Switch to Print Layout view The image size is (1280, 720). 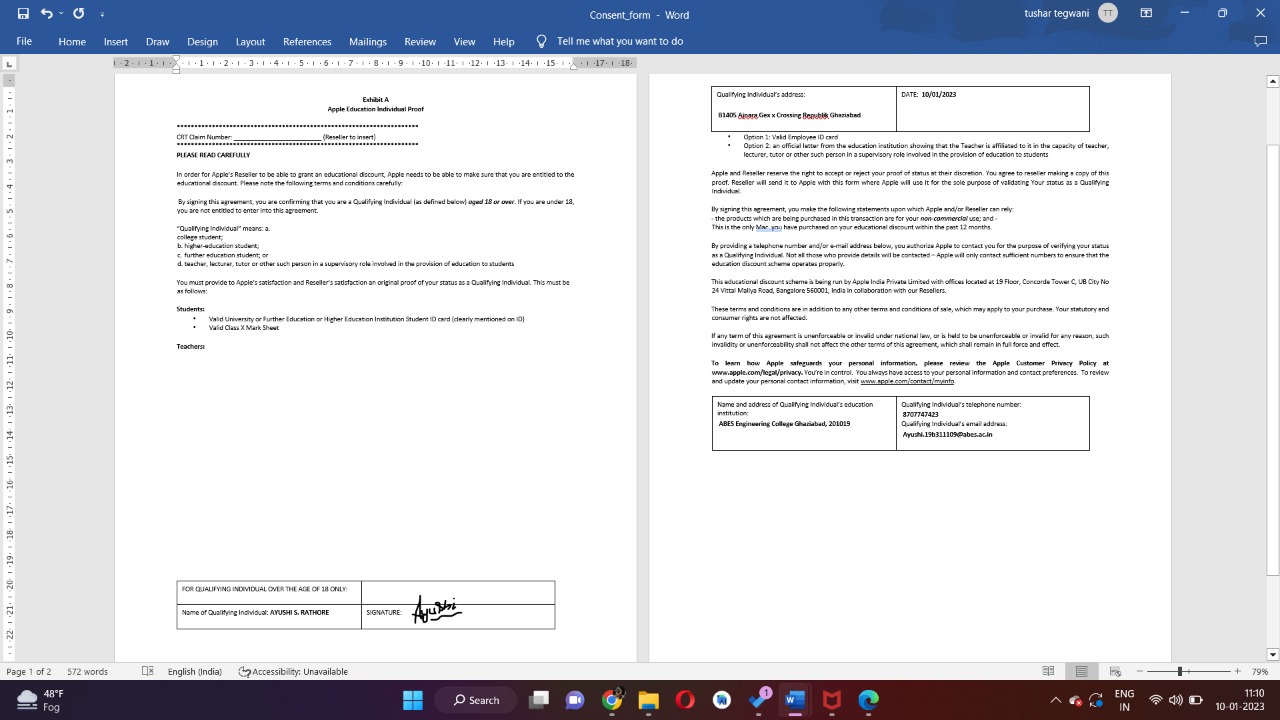(1082, 671)
